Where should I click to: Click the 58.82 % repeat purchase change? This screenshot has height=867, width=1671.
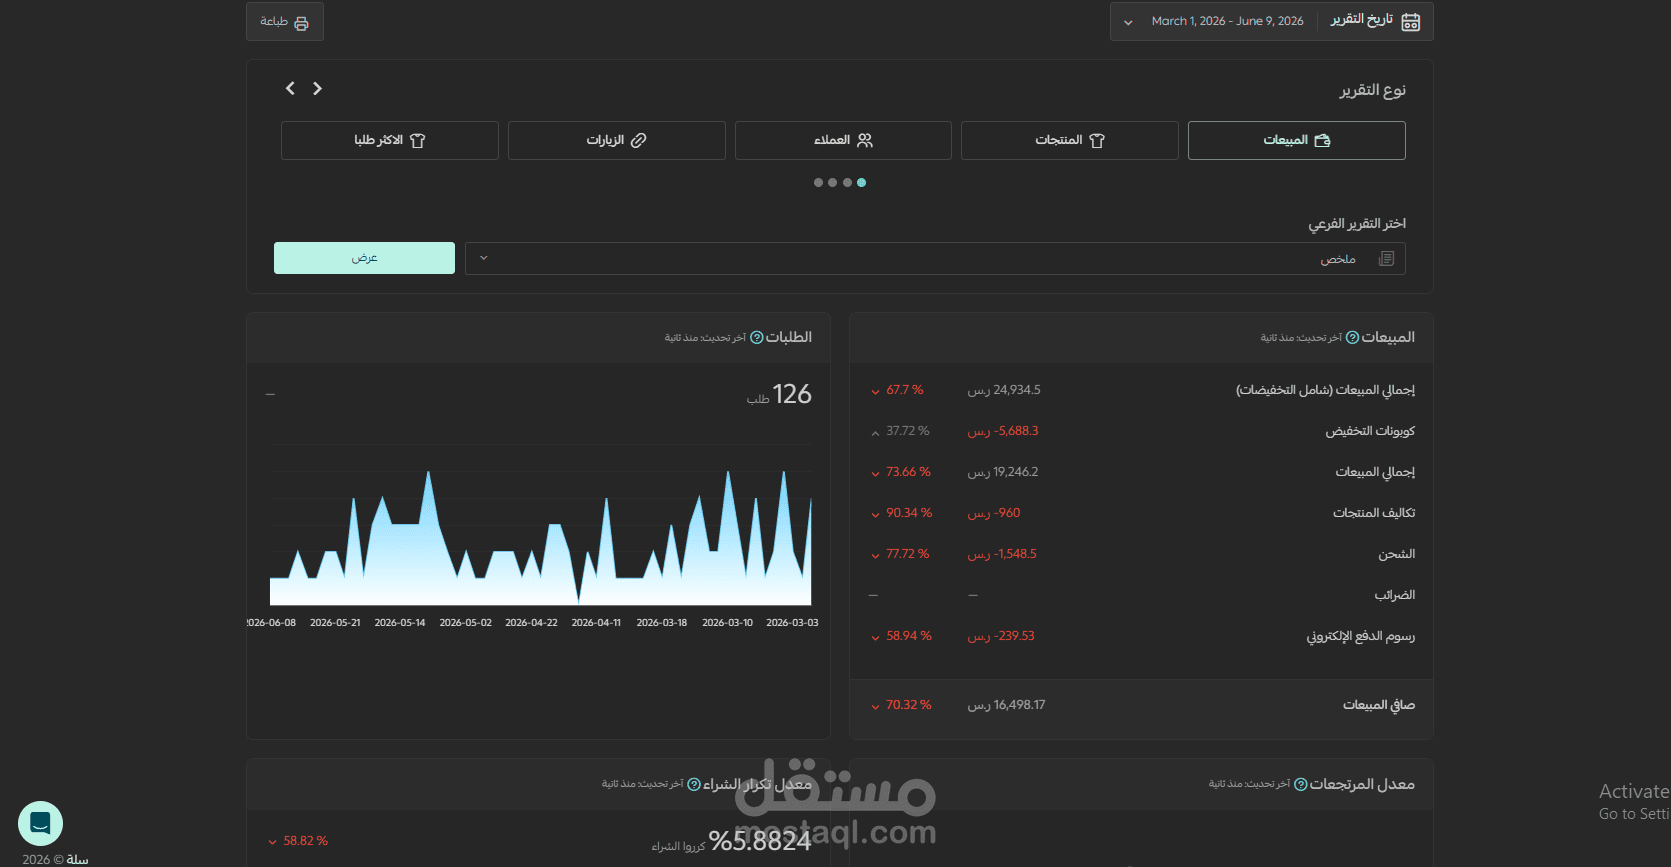coord(299,841)
